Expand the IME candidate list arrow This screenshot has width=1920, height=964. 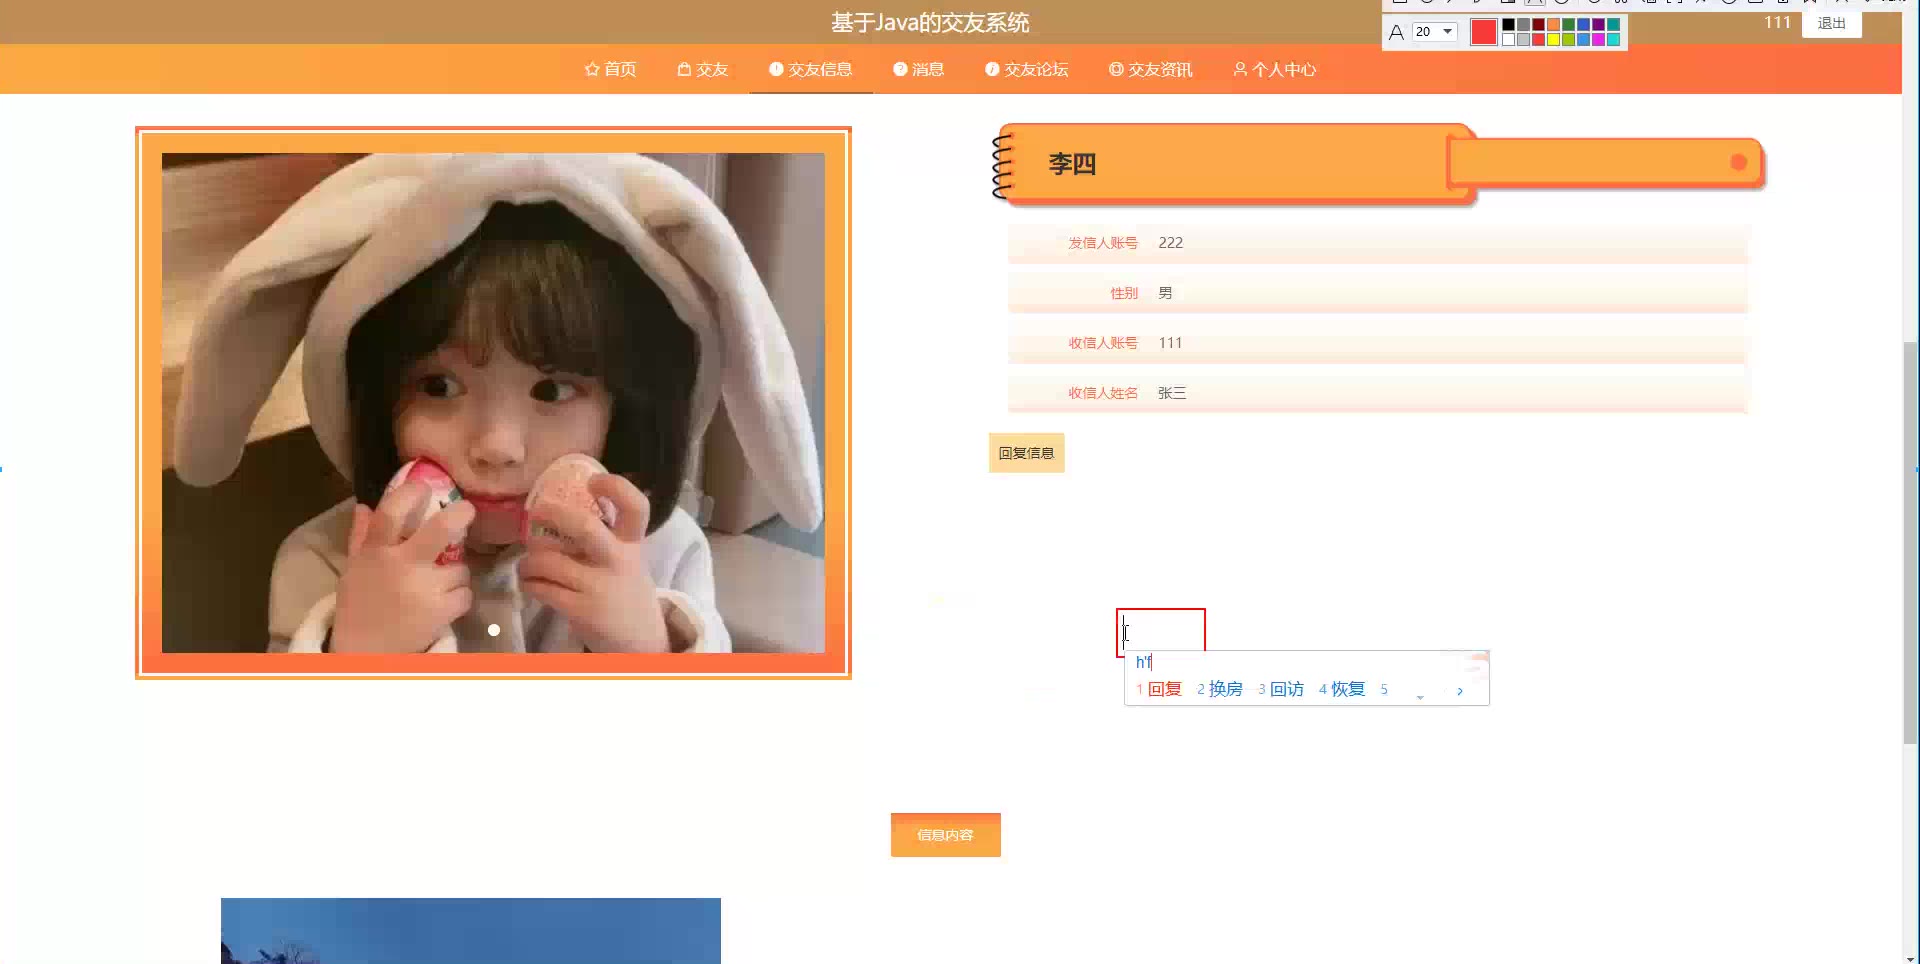[x=1420, y=696]
